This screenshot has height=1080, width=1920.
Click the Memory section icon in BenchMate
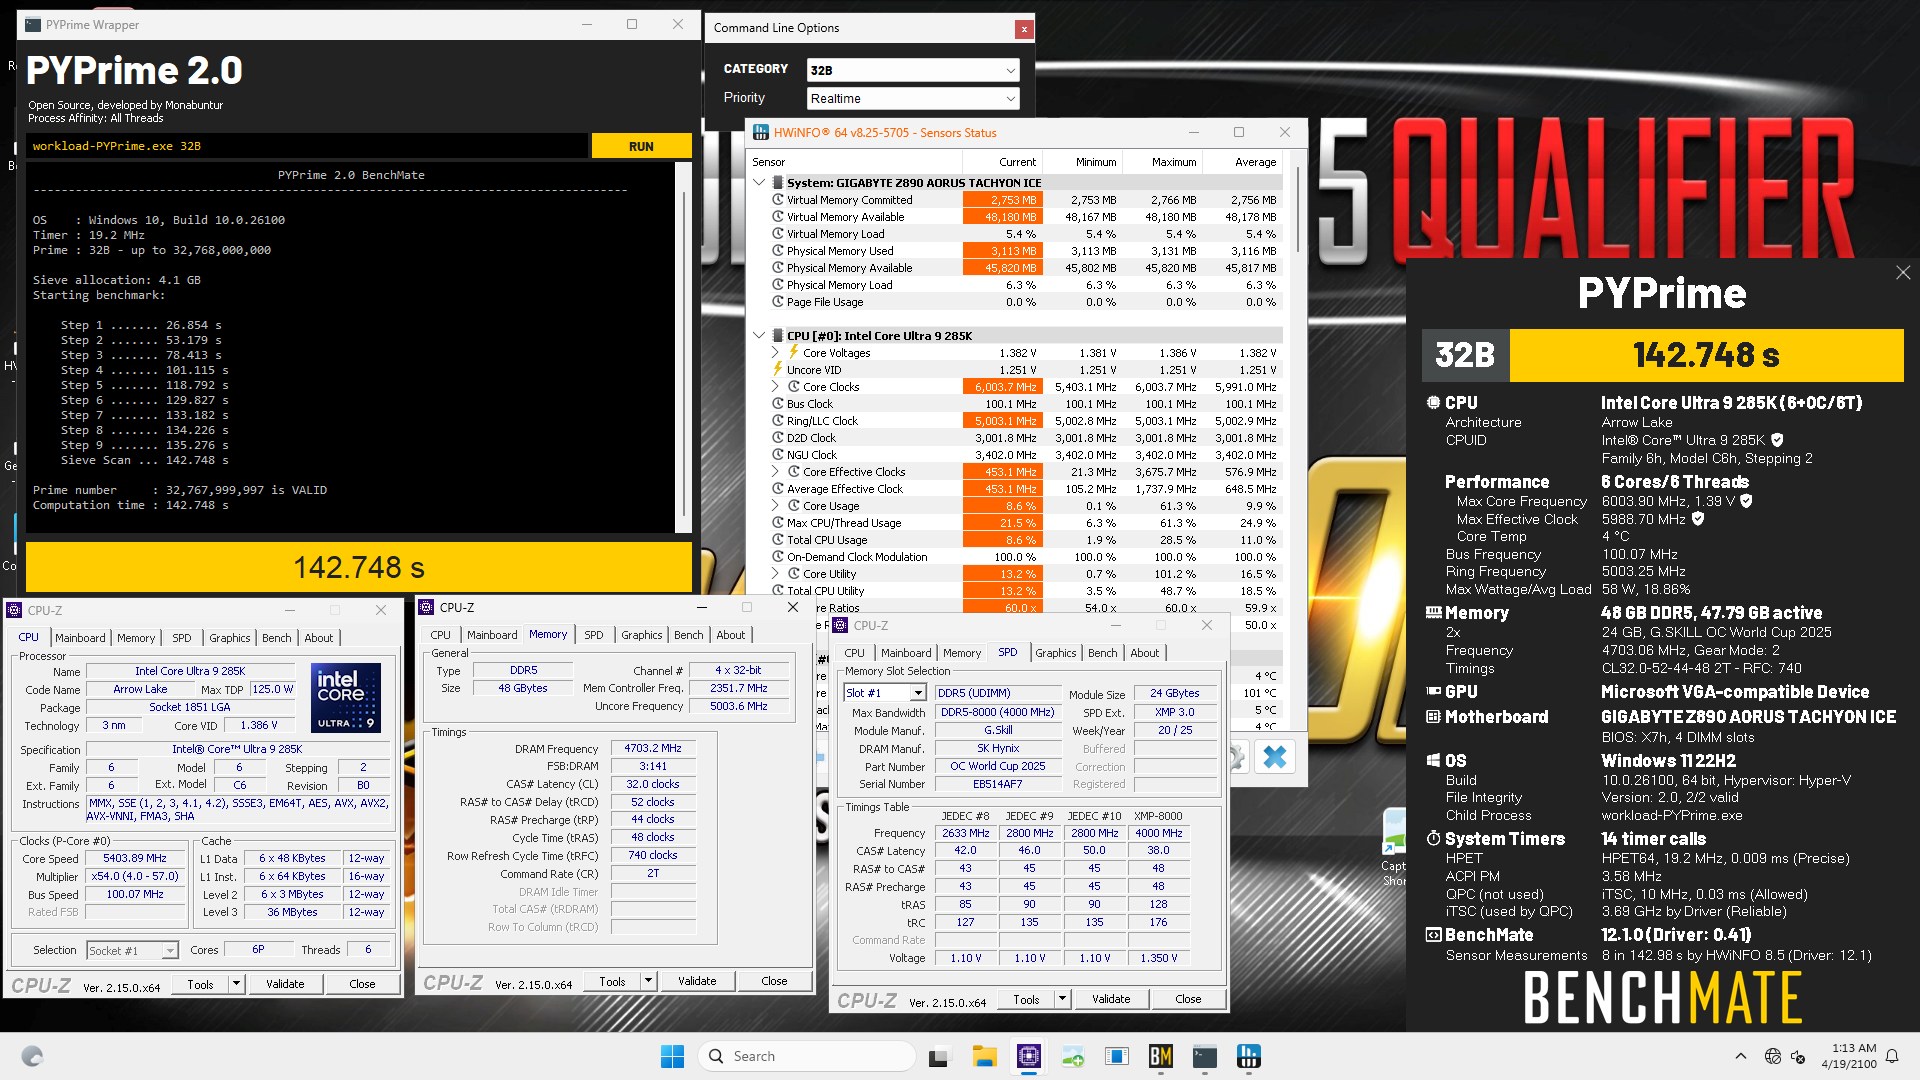click(1433, 613)
